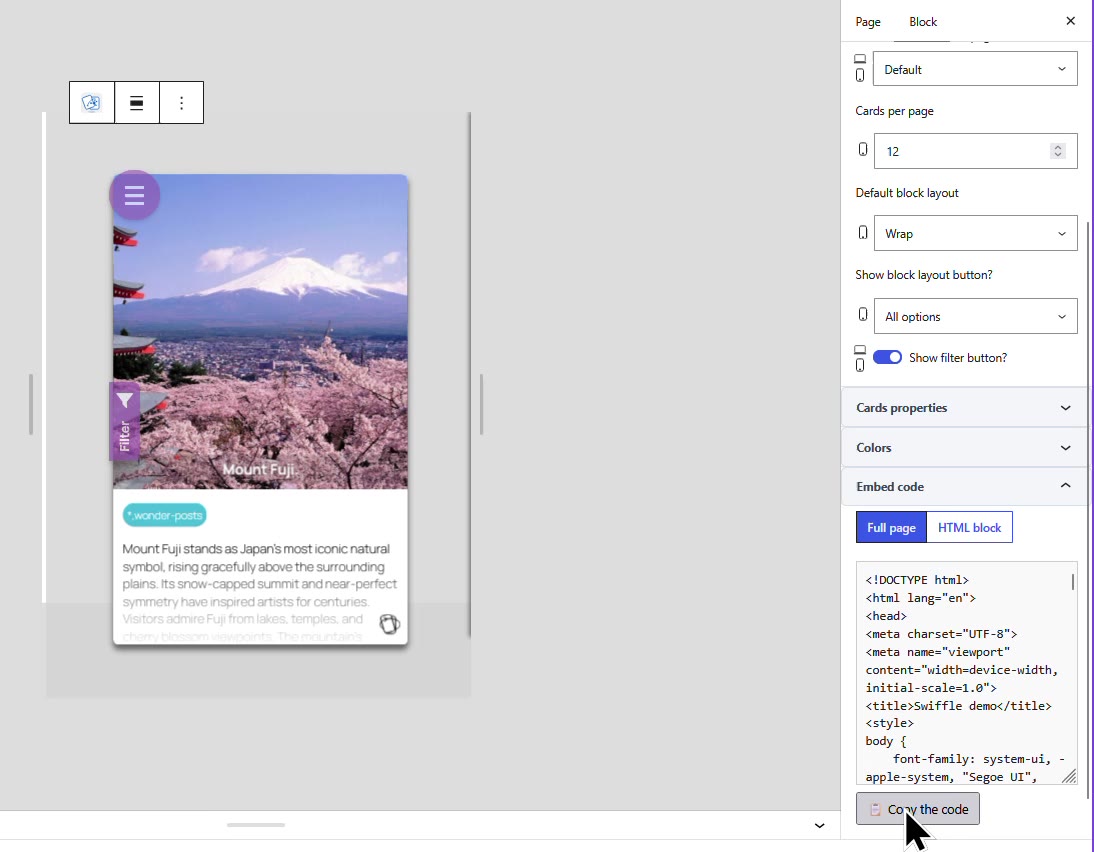
Task: Open block options three-dot menu
Action: click(181, 103)
